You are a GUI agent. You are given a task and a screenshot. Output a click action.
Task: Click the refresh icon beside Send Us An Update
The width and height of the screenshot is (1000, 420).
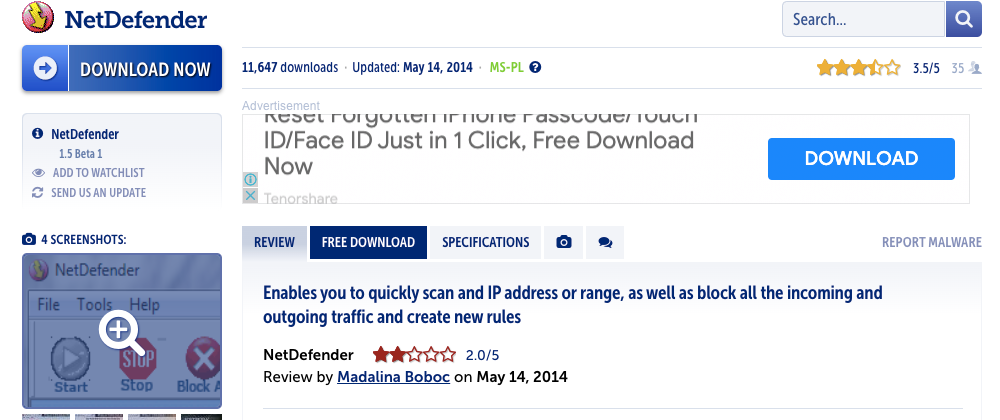click(38, 192)
